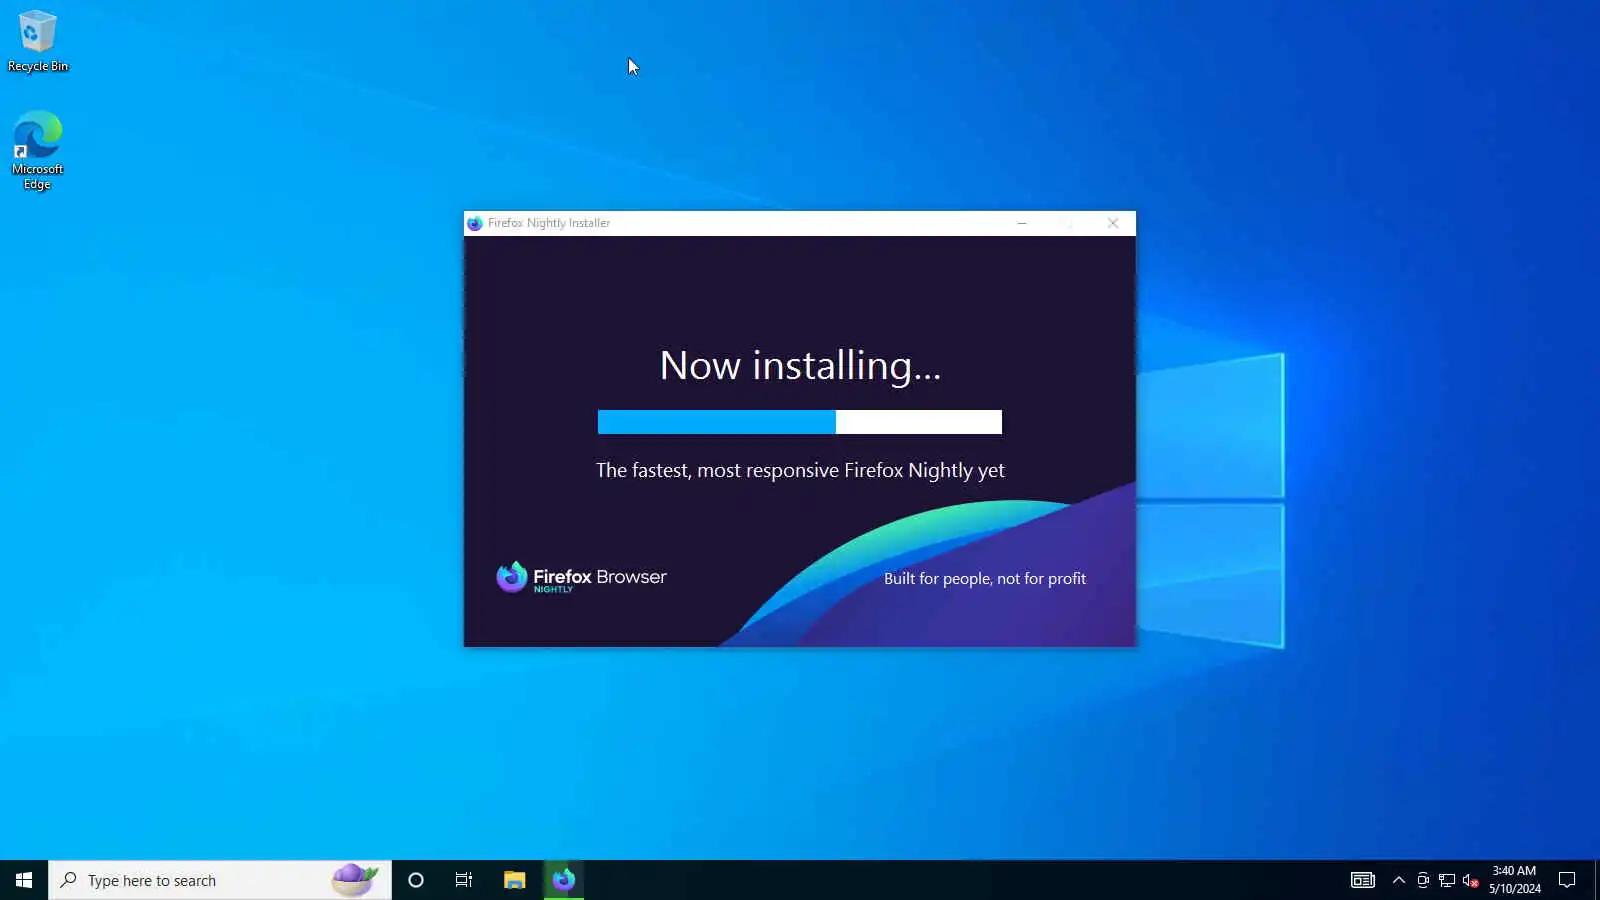Show hidden system tray icons

[x=1399, y=880]
